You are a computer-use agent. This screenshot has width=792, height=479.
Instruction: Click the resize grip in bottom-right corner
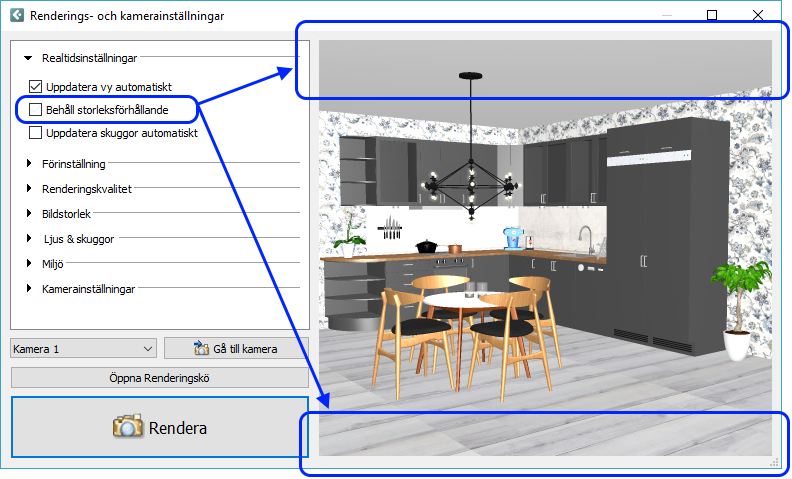point(773,462)
